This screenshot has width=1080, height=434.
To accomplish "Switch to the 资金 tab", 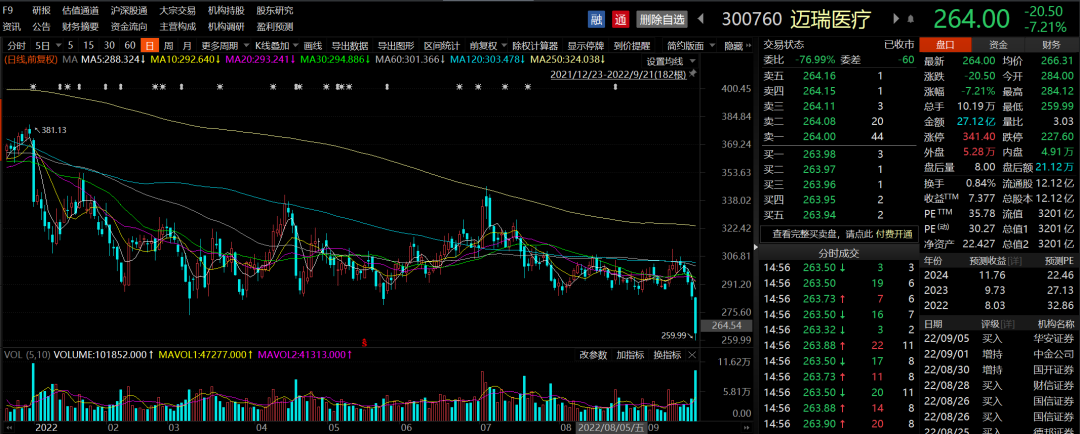I will [998, 45].
